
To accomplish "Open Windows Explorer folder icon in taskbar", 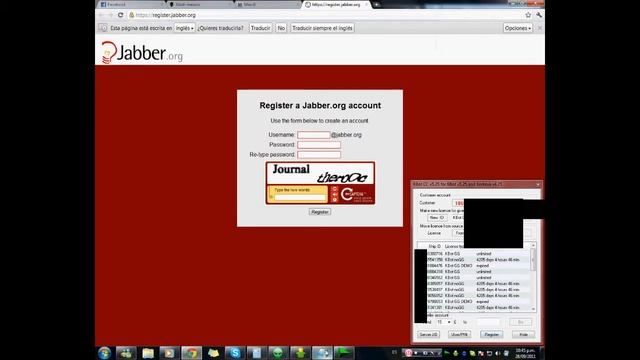I will tap(148, 353).
